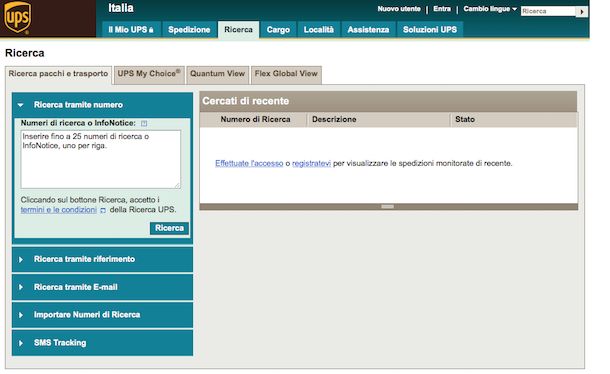Screen dimensions: 610x374
Task: Select Ricerca pacchi e trasporto tab
Action: point(58,74)
